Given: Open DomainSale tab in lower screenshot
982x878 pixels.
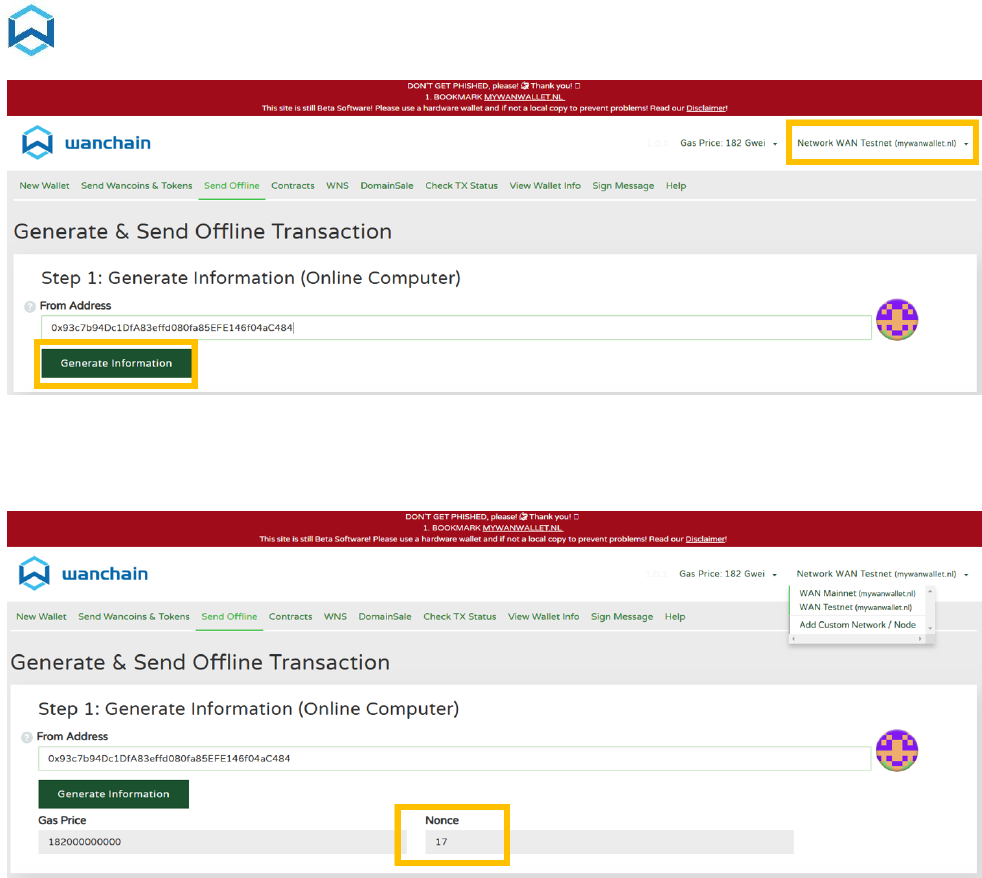Looking at the screenshot, I should coord(385,617).
